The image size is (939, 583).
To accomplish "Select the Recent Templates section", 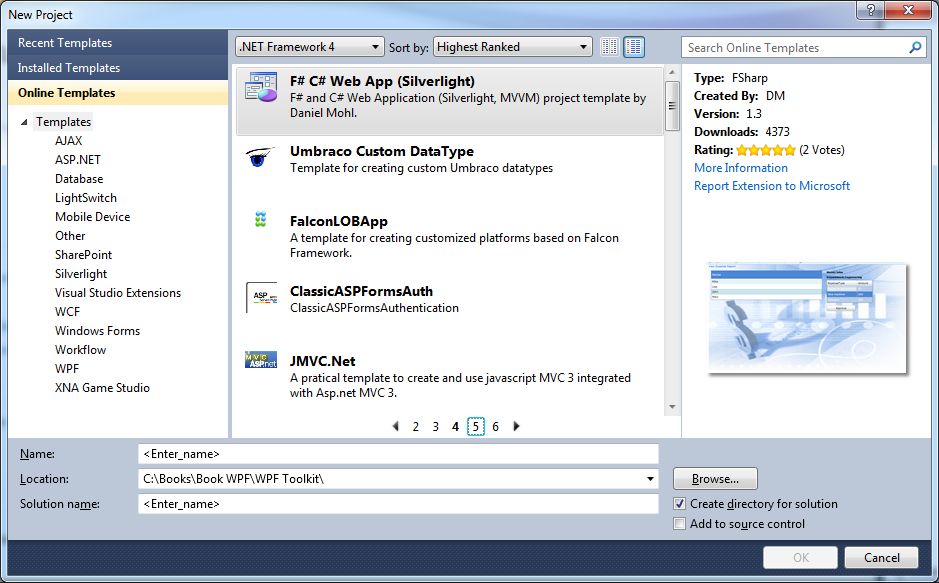I will pos(62,42).
